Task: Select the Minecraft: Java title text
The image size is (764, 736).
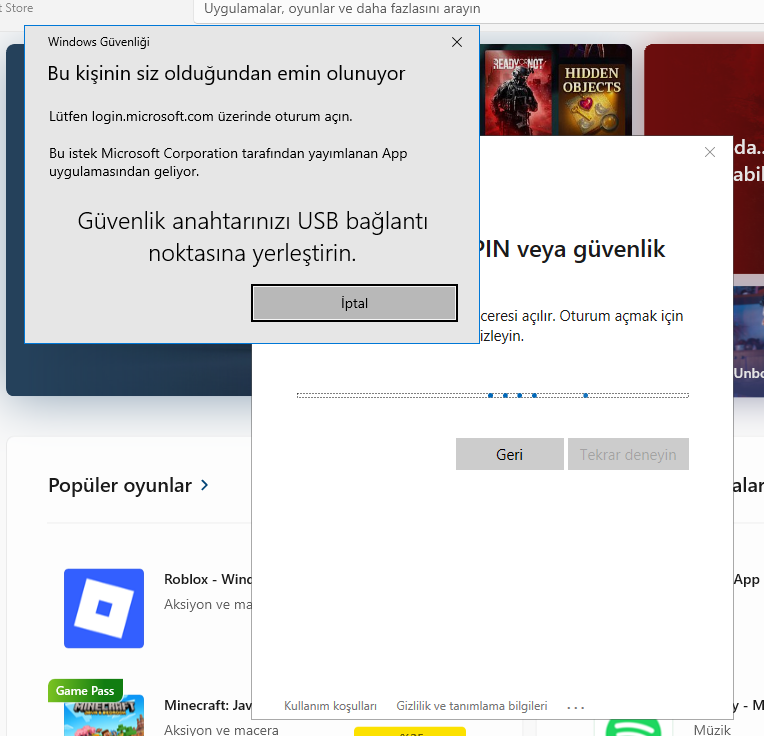Action: tap(208, 705)
